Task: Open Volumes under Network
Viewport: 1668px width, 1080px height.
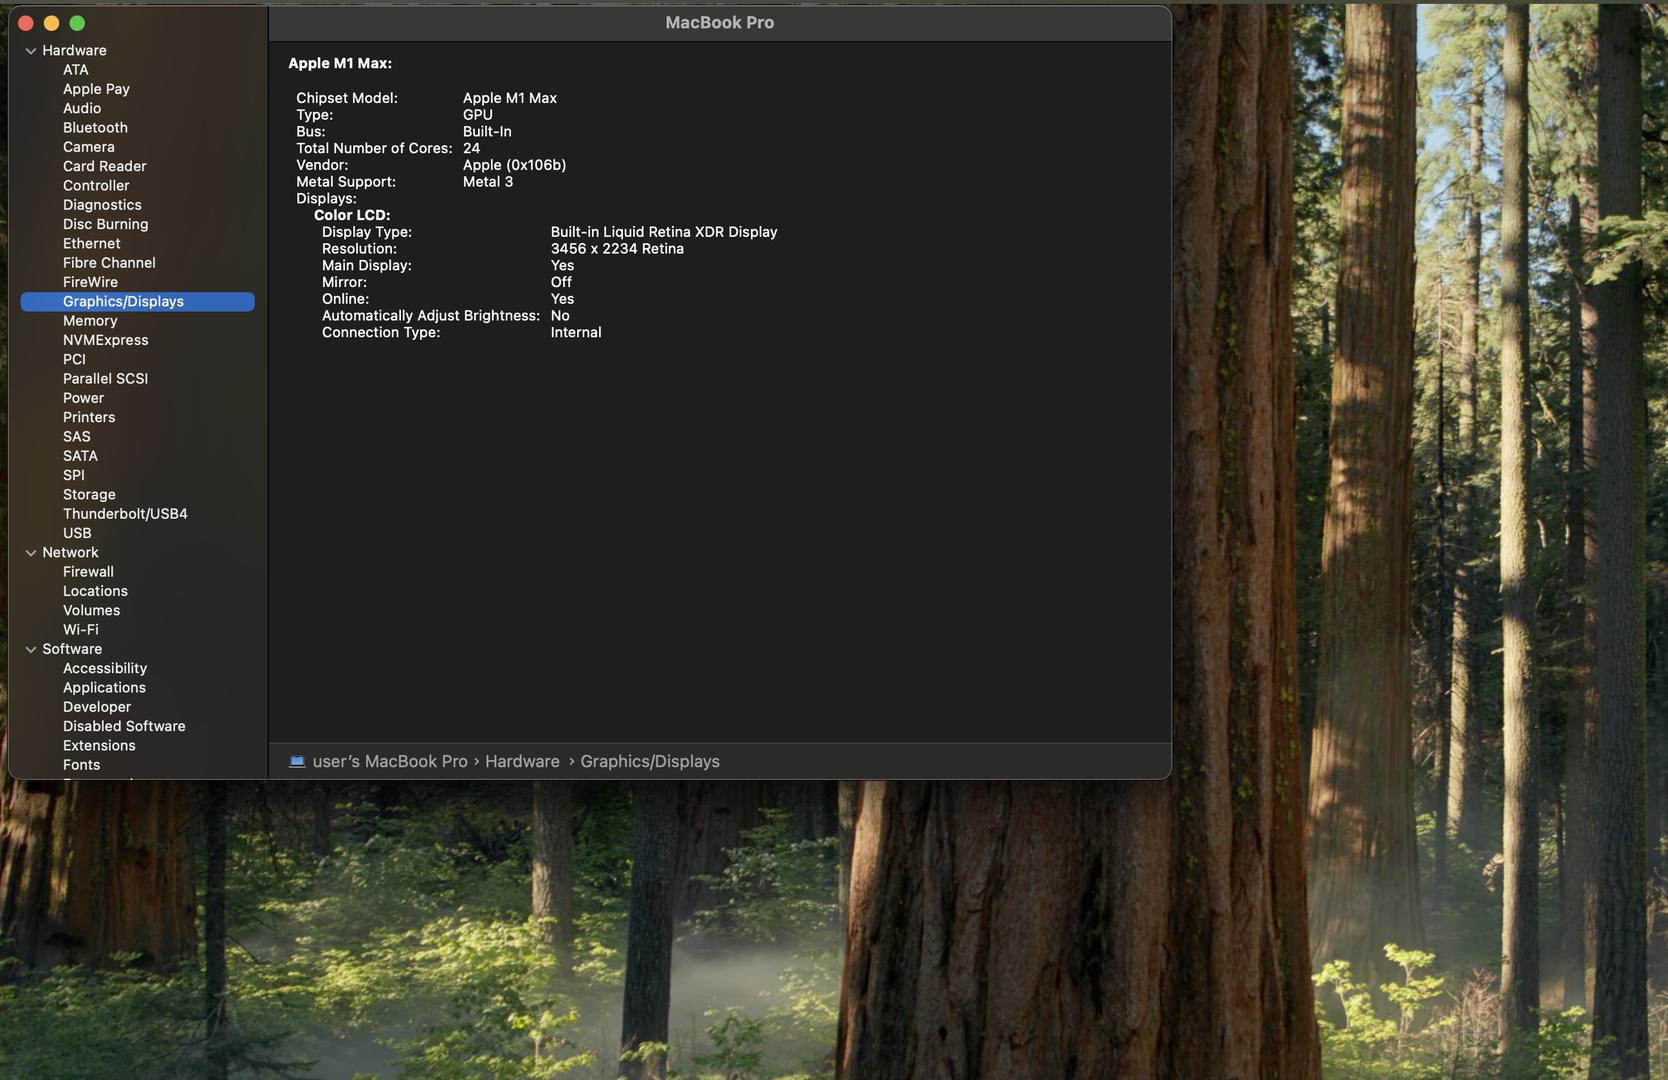Action: [91, 611]
